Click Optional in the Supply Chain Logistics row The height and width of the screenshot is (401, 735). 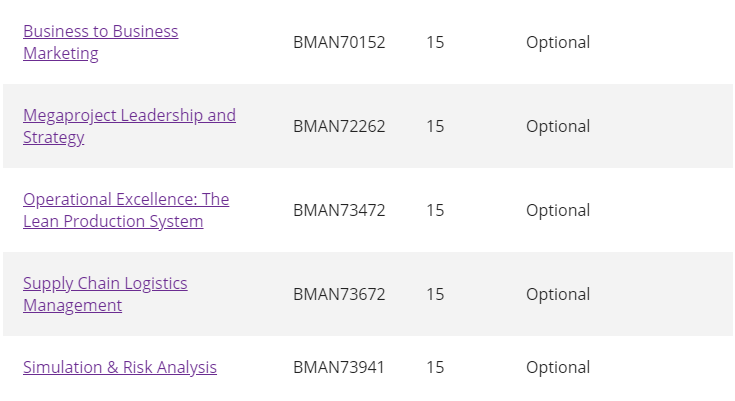coord(558,294)
